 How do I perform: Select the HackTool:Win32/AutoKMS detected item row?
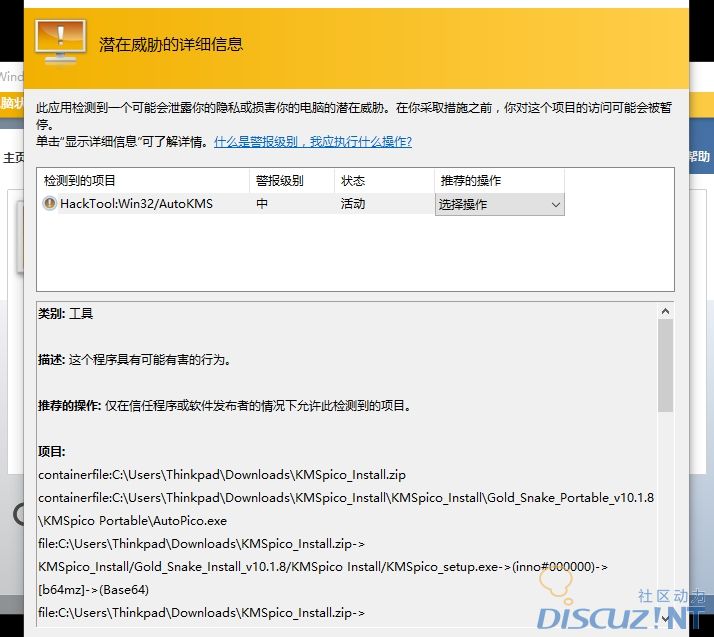coord(136,204)
